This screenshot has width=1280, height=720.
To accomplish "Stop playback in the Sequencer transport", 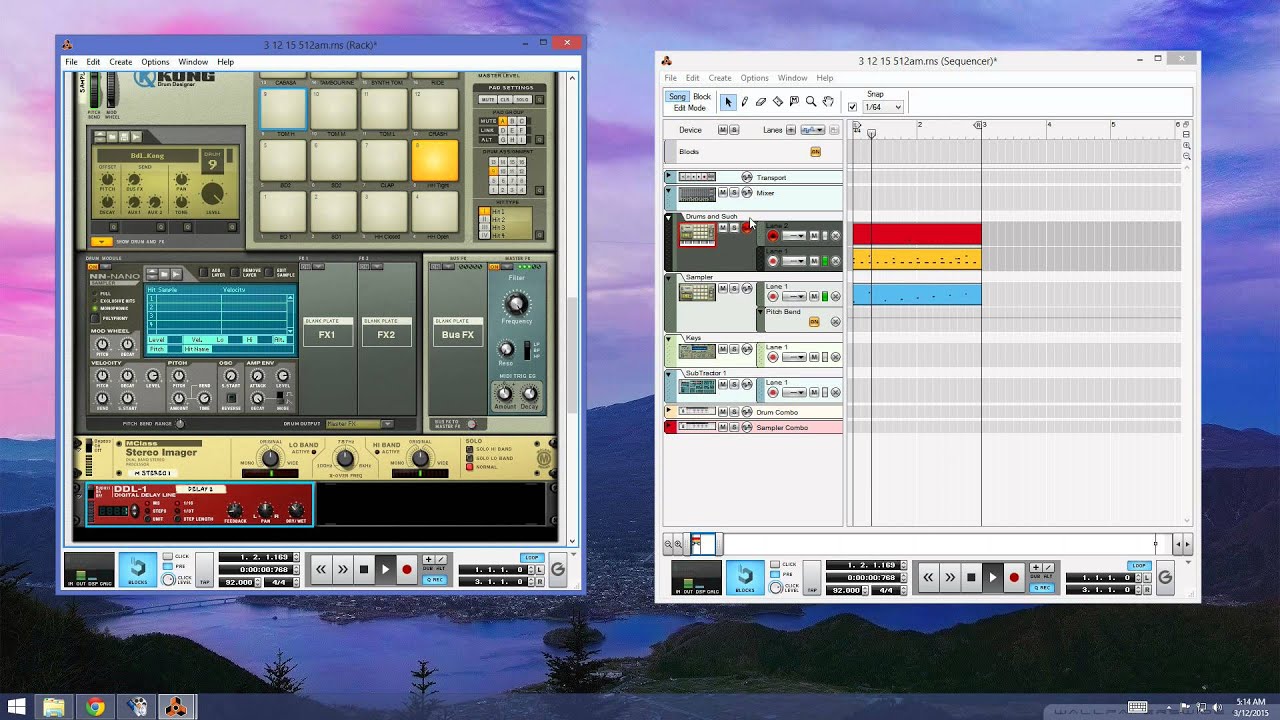I will [x=971, y=577].
